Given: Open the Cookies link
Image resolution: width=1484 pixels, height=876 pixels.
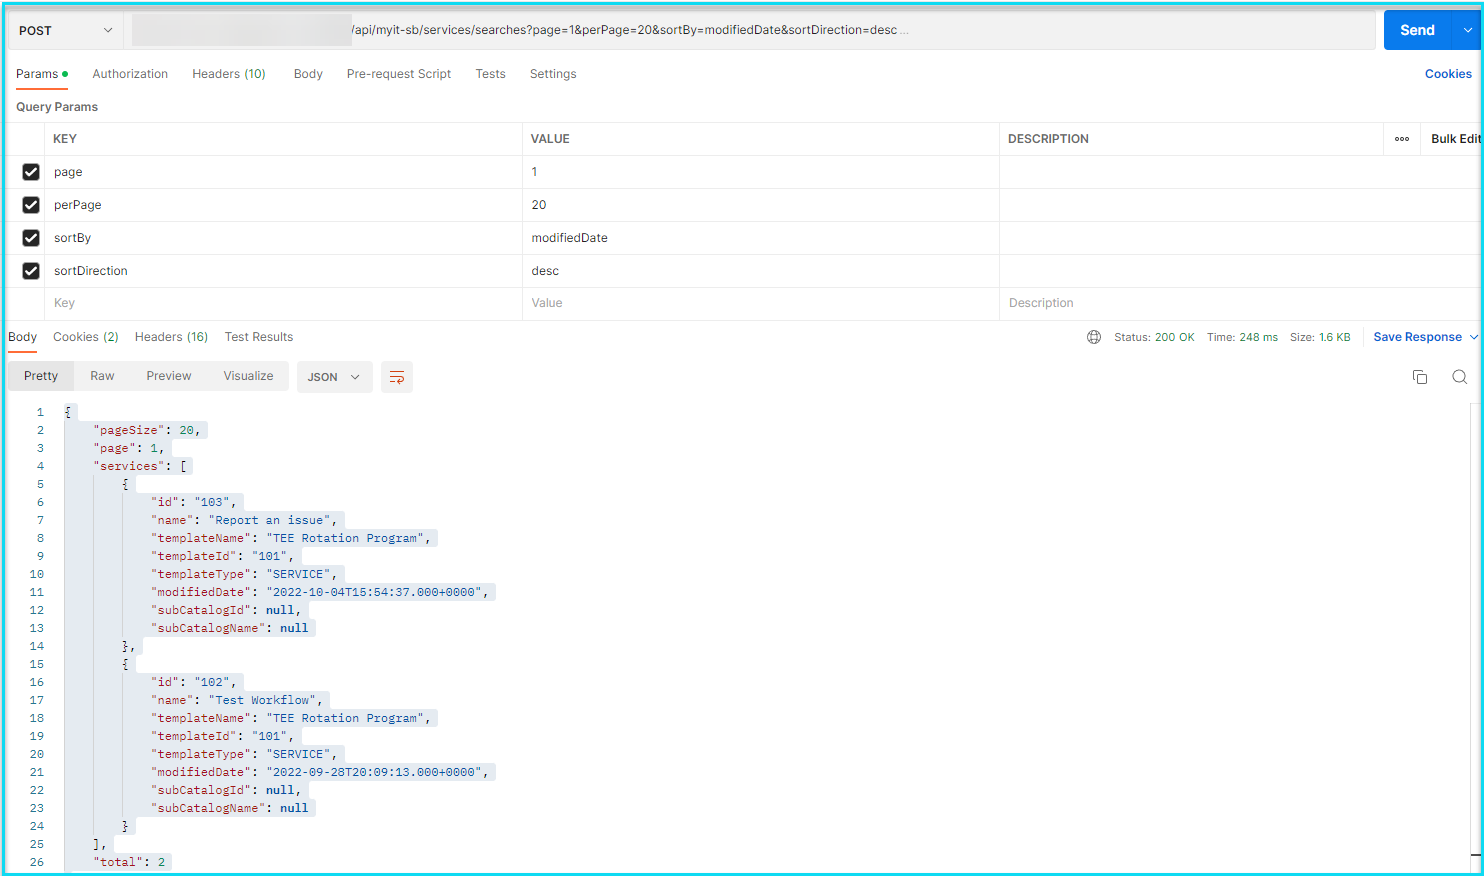Looking at the screenshot, I should (1447, 74).
